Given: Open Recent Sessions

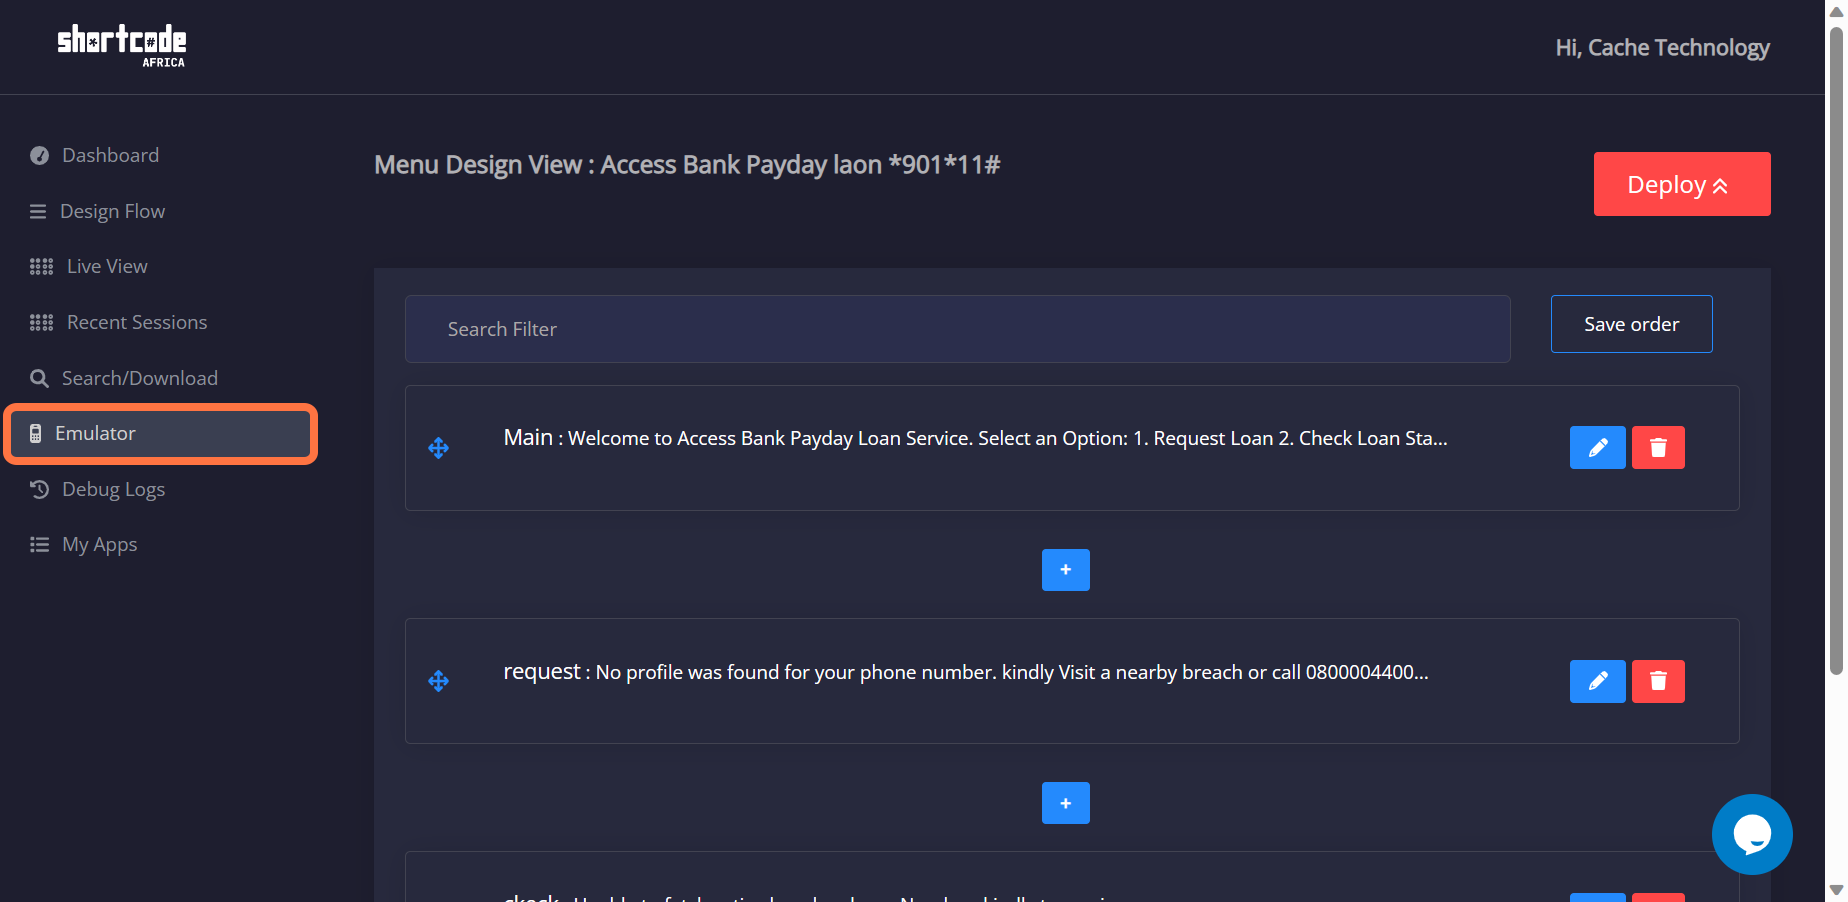Looking at the screenshot, I should (x=137, y=322).
